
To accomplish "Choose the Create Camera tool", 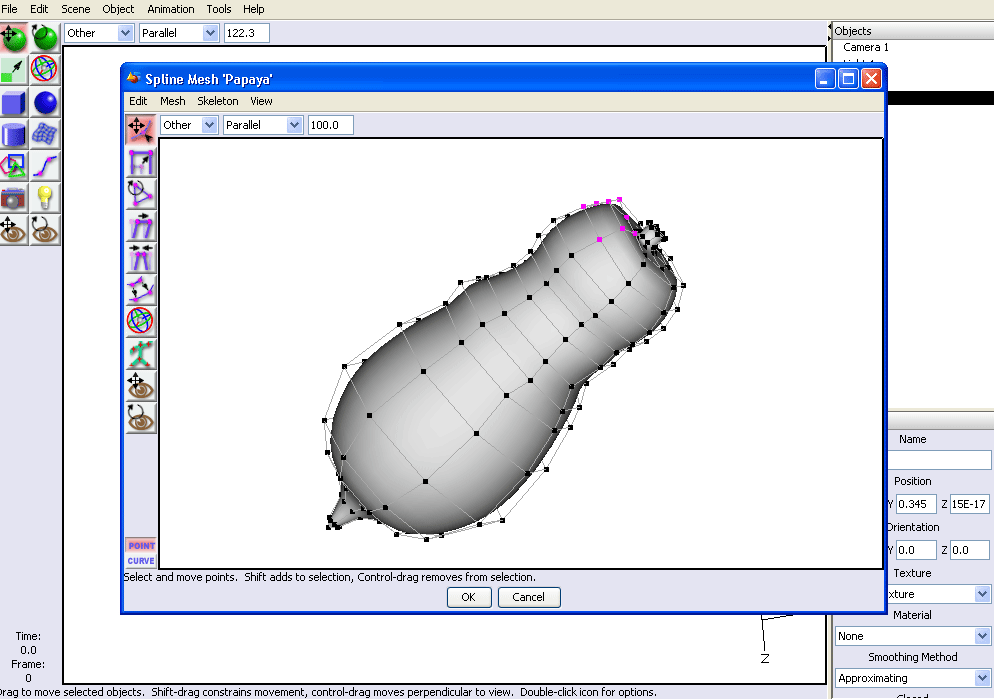I will click(13, 197).
